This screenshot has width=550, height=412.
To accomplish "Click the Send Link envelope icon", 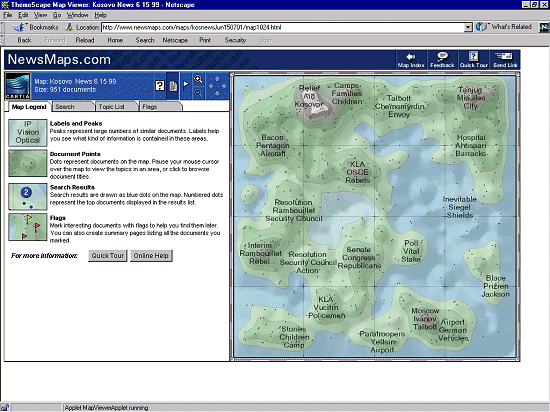I will pyautogui.click(x=504, y=56).
